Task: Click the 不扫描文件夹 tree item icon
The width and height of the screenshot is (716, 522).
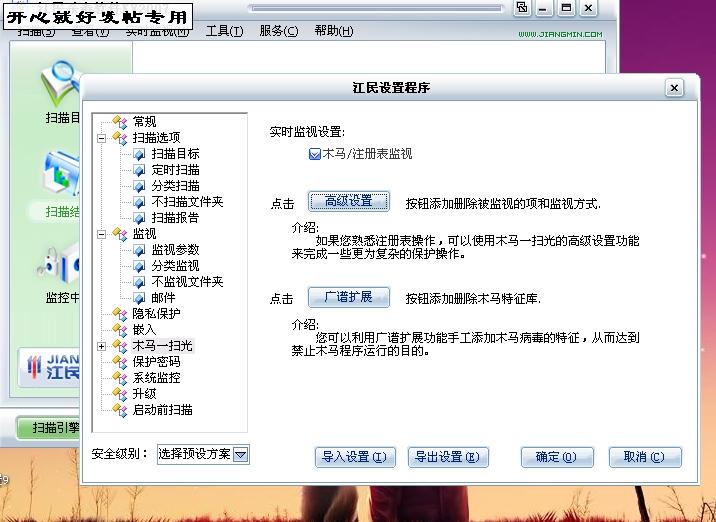Action: tap(139, 202)
